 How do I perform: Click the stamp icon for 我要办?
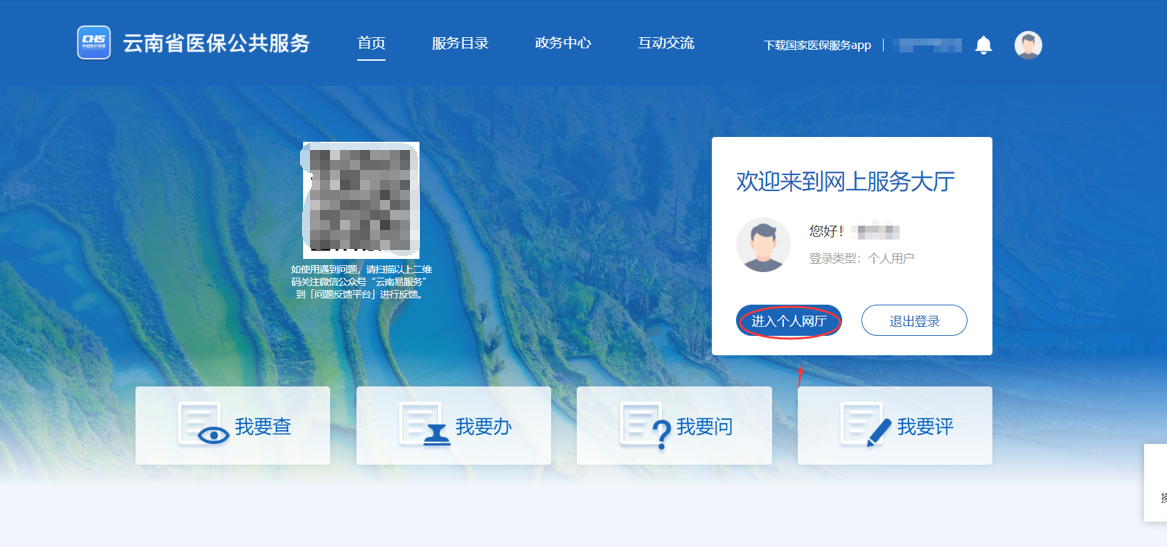click(x=423, y=424)
